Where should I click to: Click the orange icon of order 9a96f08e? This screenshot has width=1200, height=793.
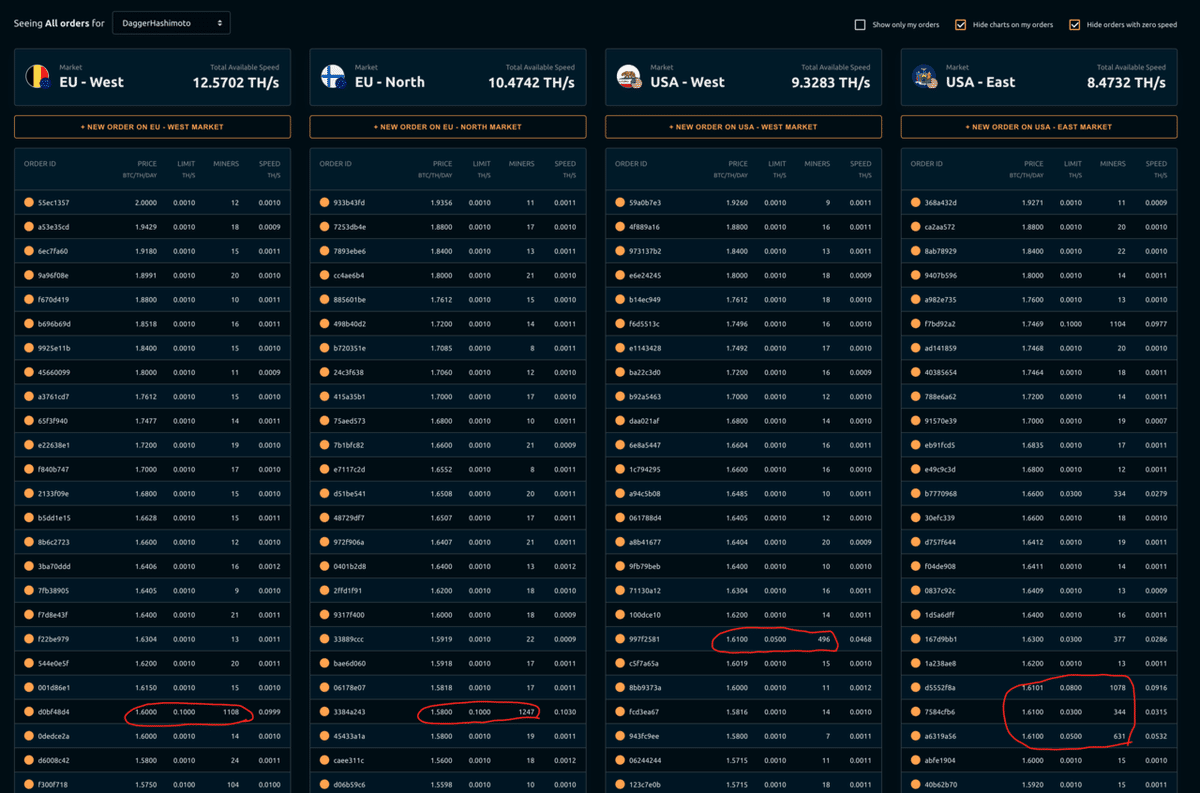29,275
